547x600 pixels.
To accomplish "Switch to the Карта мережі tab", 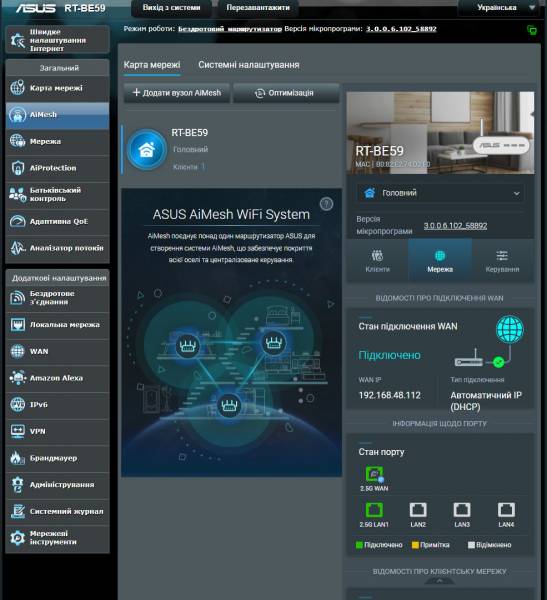I will (x=152, y=65).
